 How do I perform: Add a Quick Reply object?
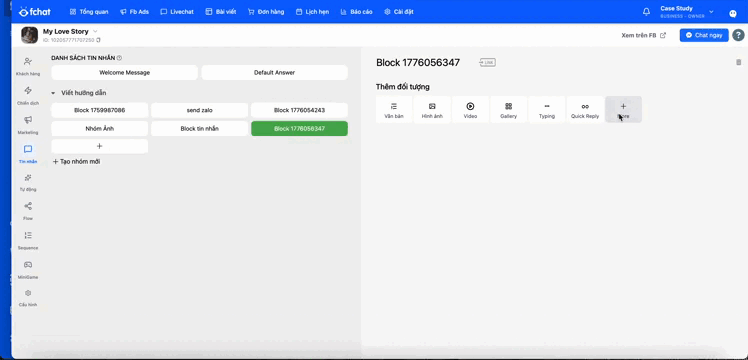[585, 110]
